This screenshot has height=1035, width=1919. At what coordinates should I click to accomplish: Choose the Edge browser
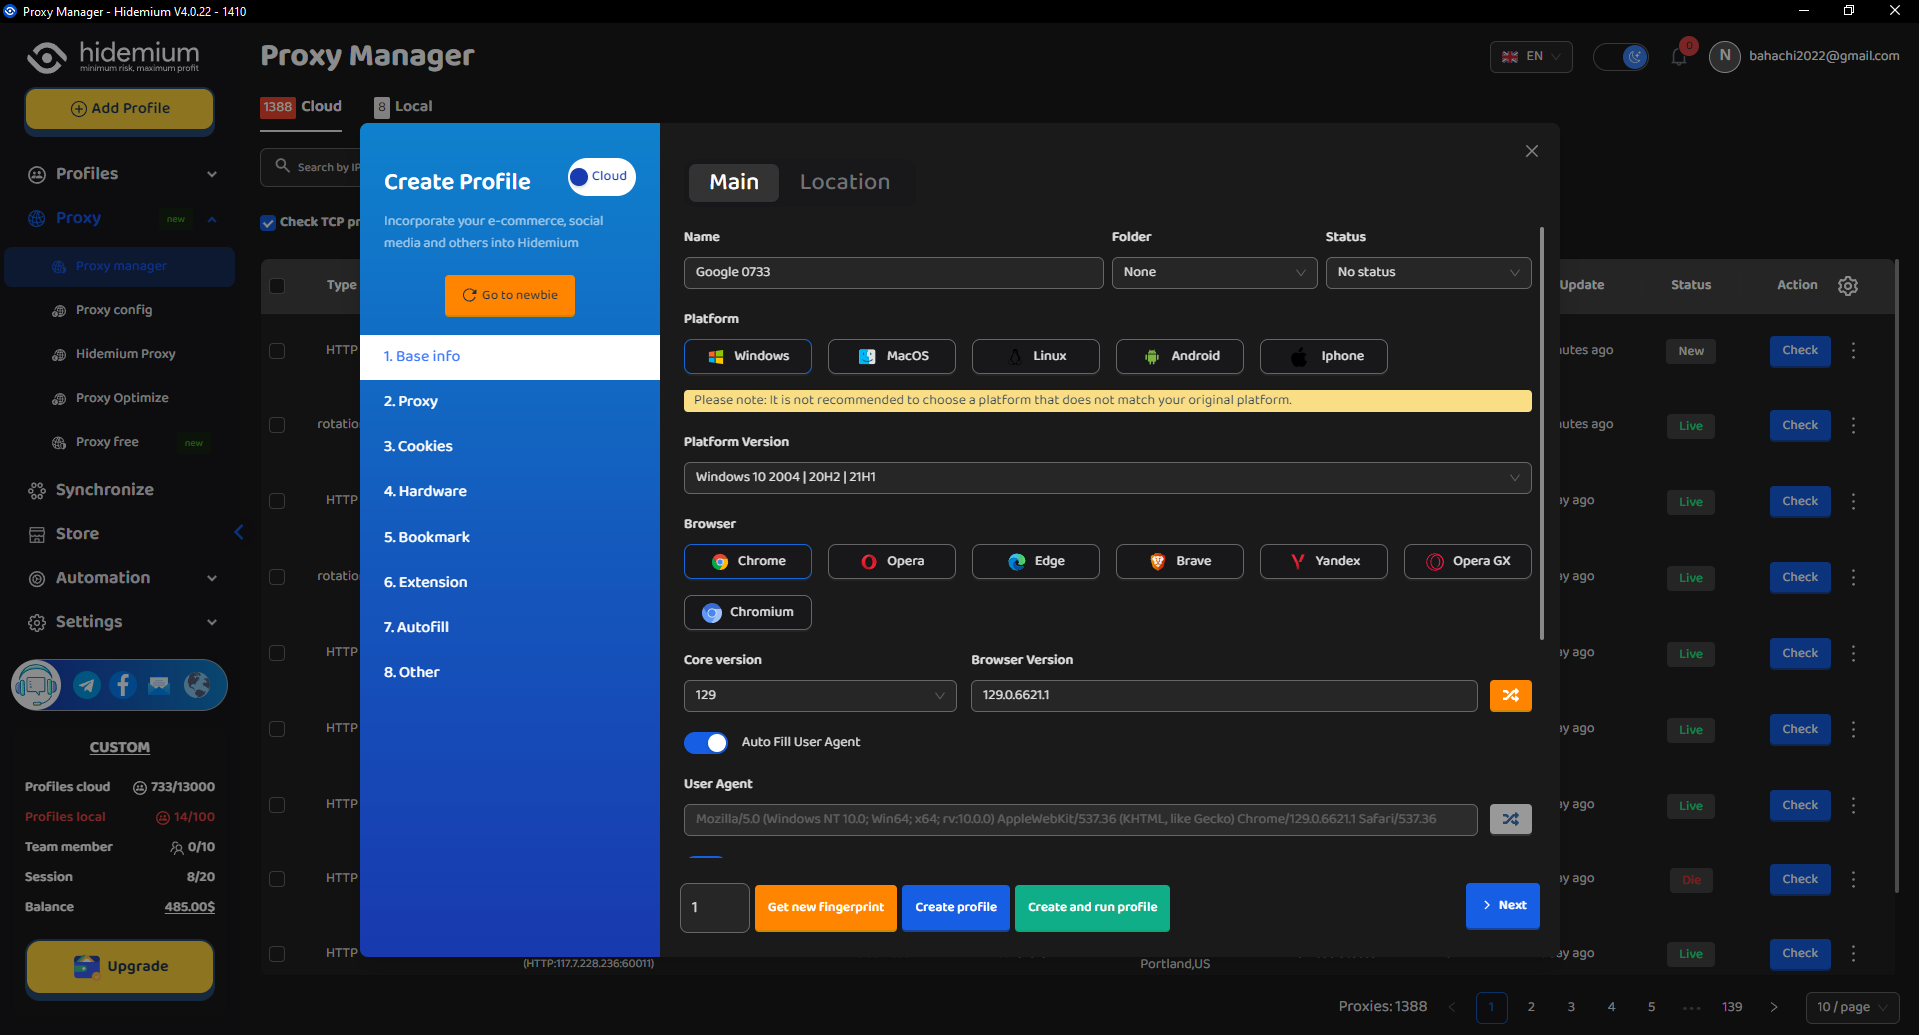click(x=1036, y=561)
